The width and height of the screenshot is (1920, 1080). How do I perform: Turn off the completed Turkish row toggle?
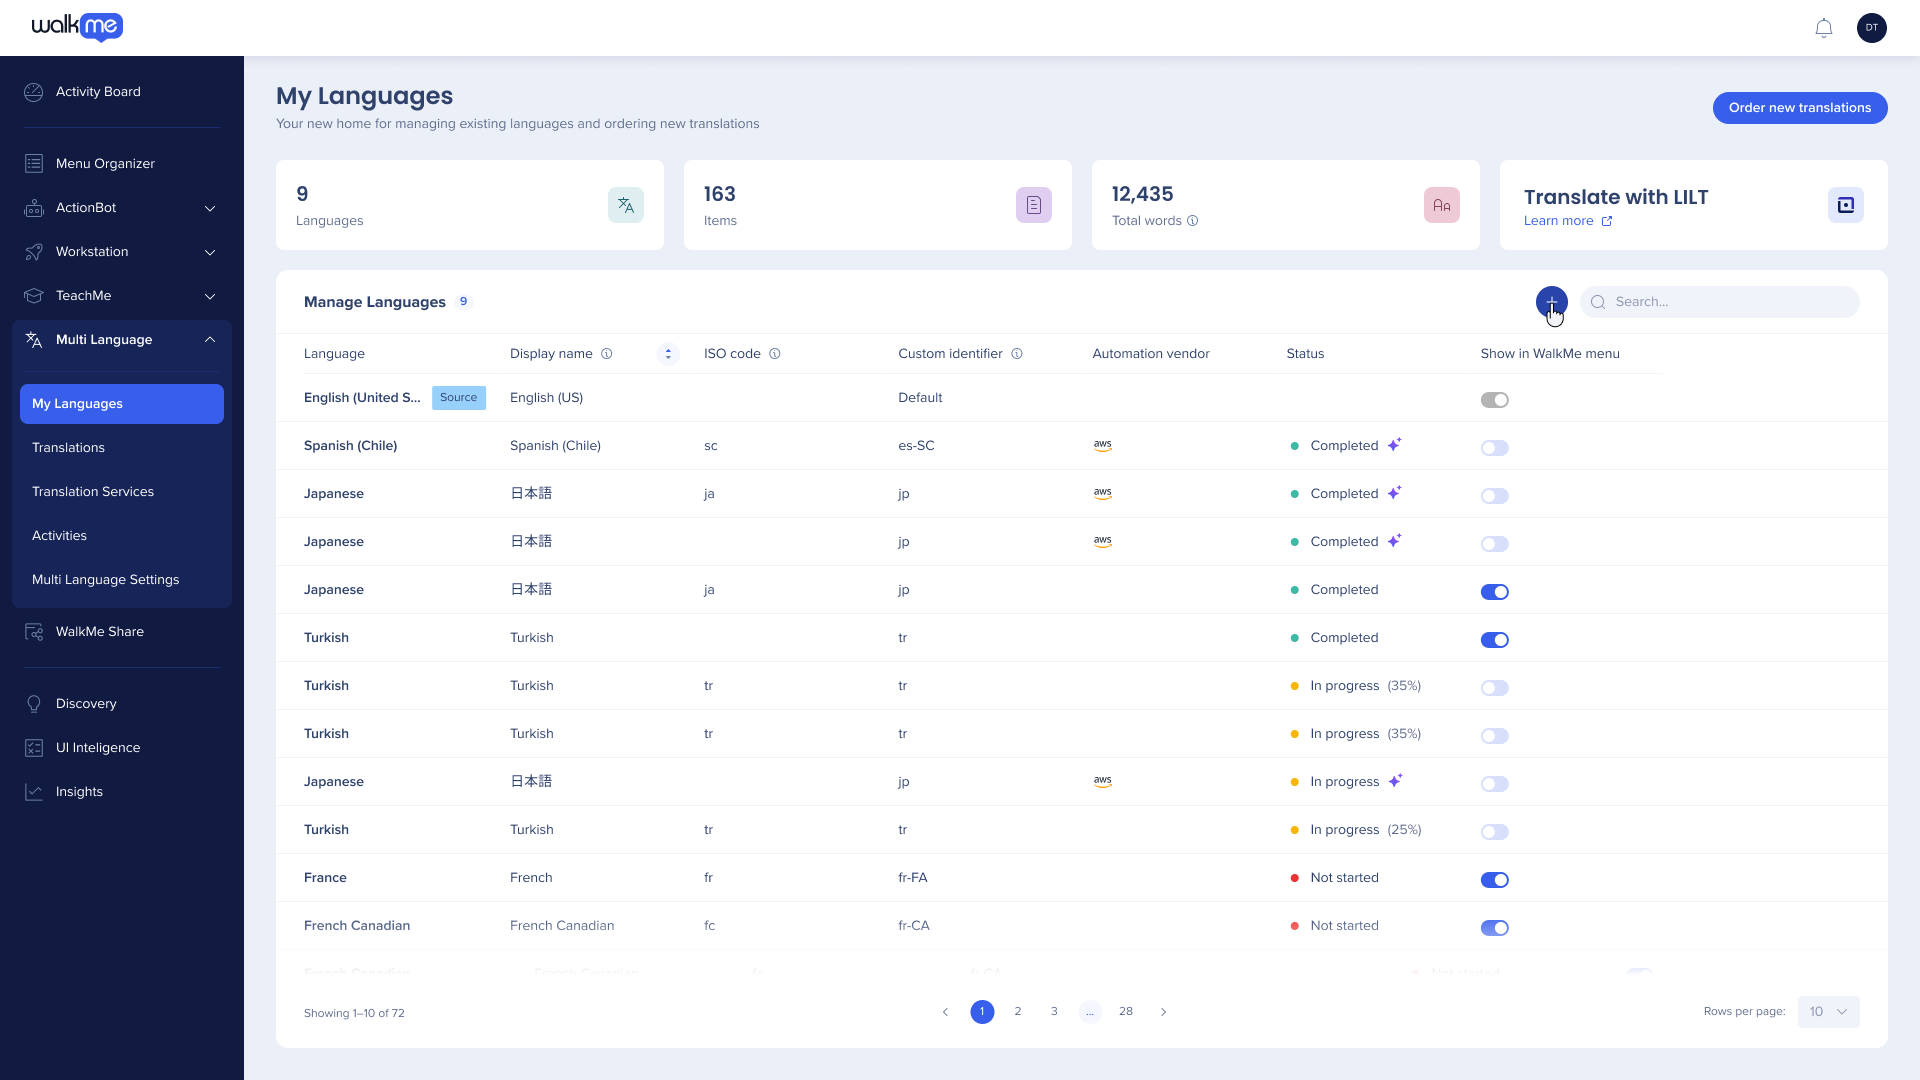[x=1494, y=640]
